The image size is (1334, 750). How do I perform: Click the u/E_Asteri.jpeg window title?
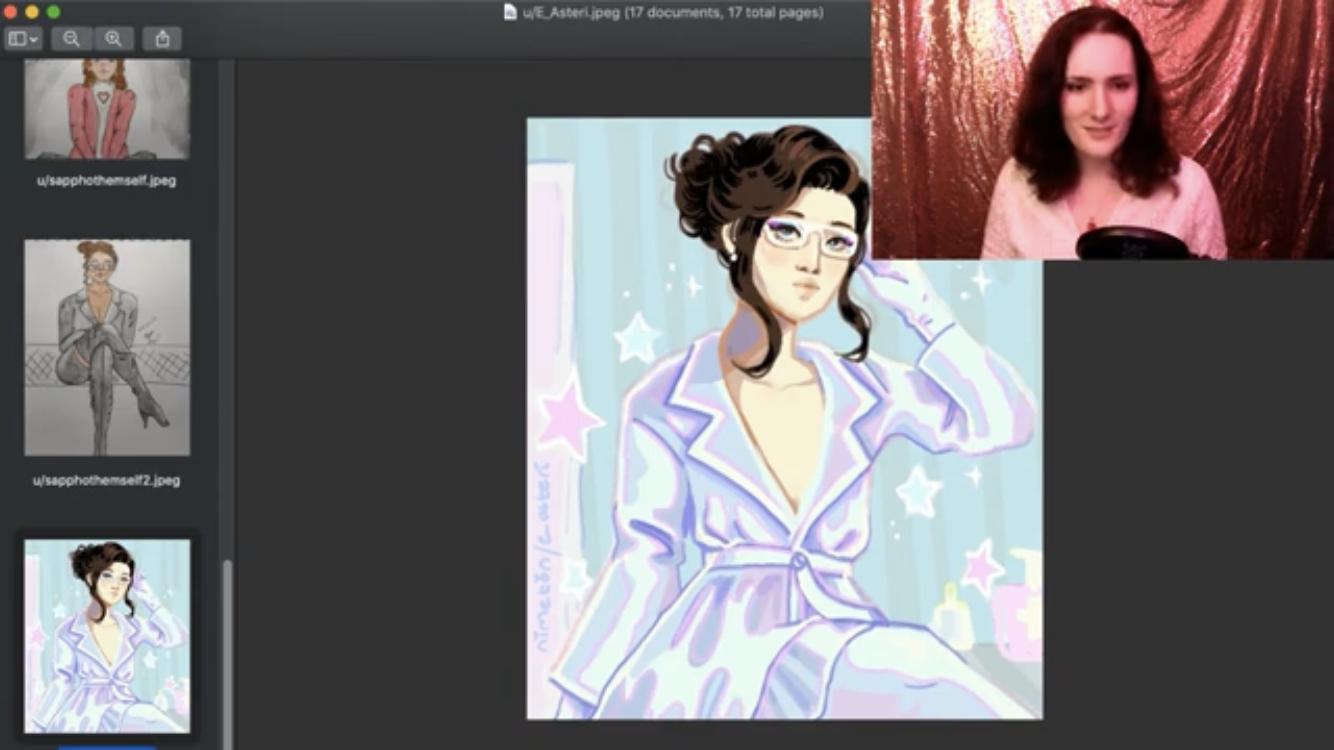tap(673, 13)
